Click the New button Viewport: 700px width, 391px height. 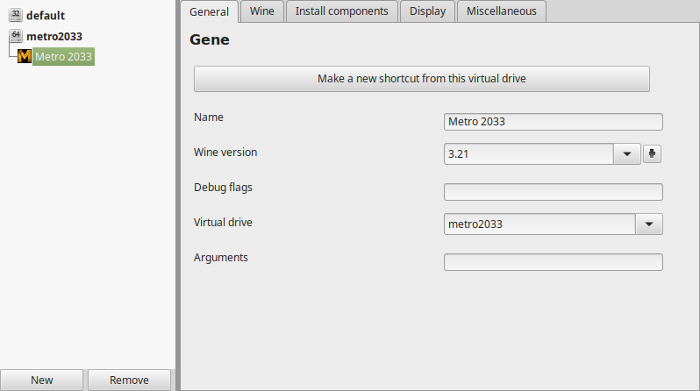click(x=42, y=380)
